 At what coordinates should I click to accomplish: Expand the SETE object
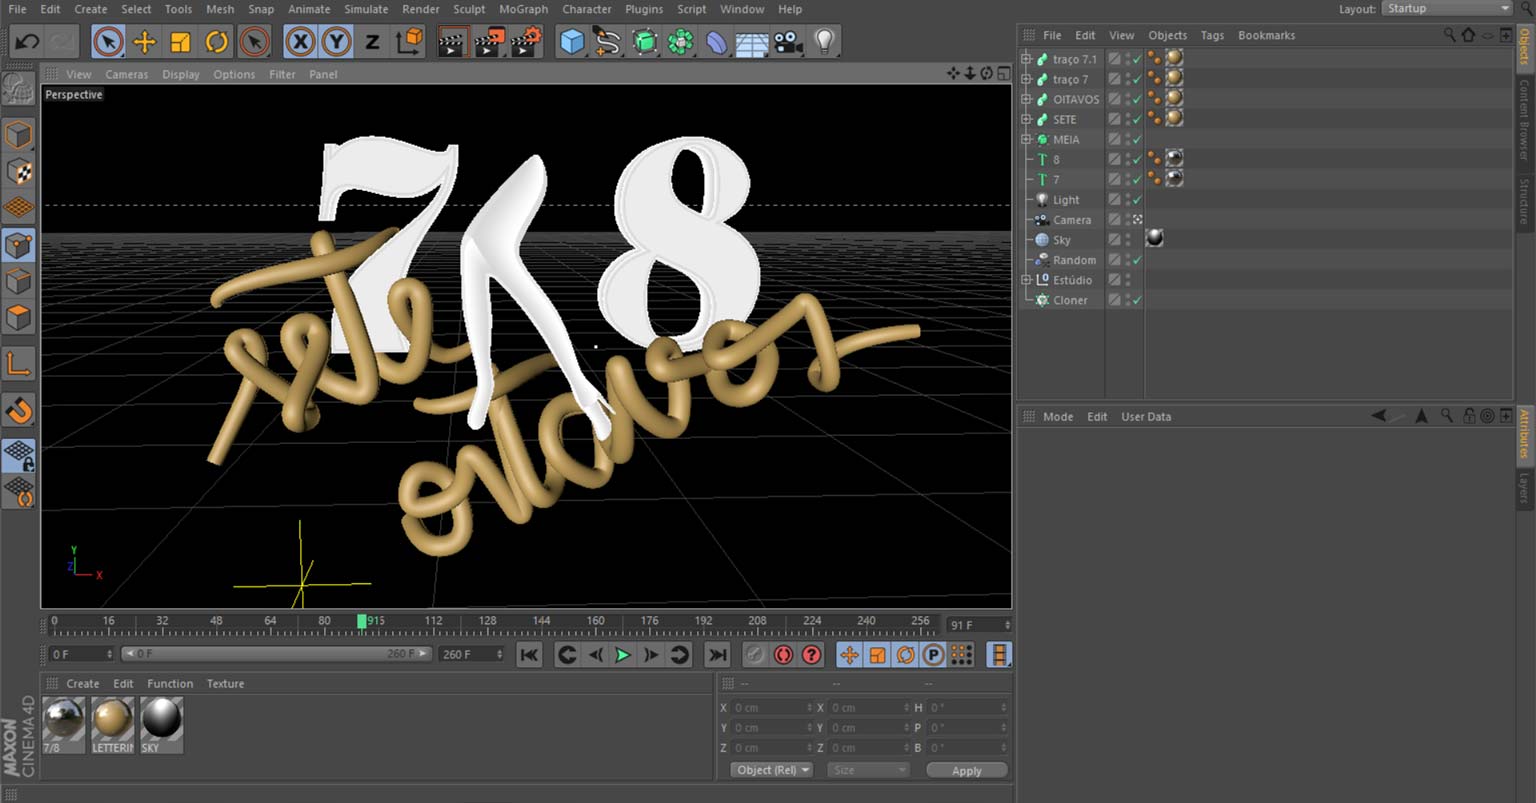1026,119
